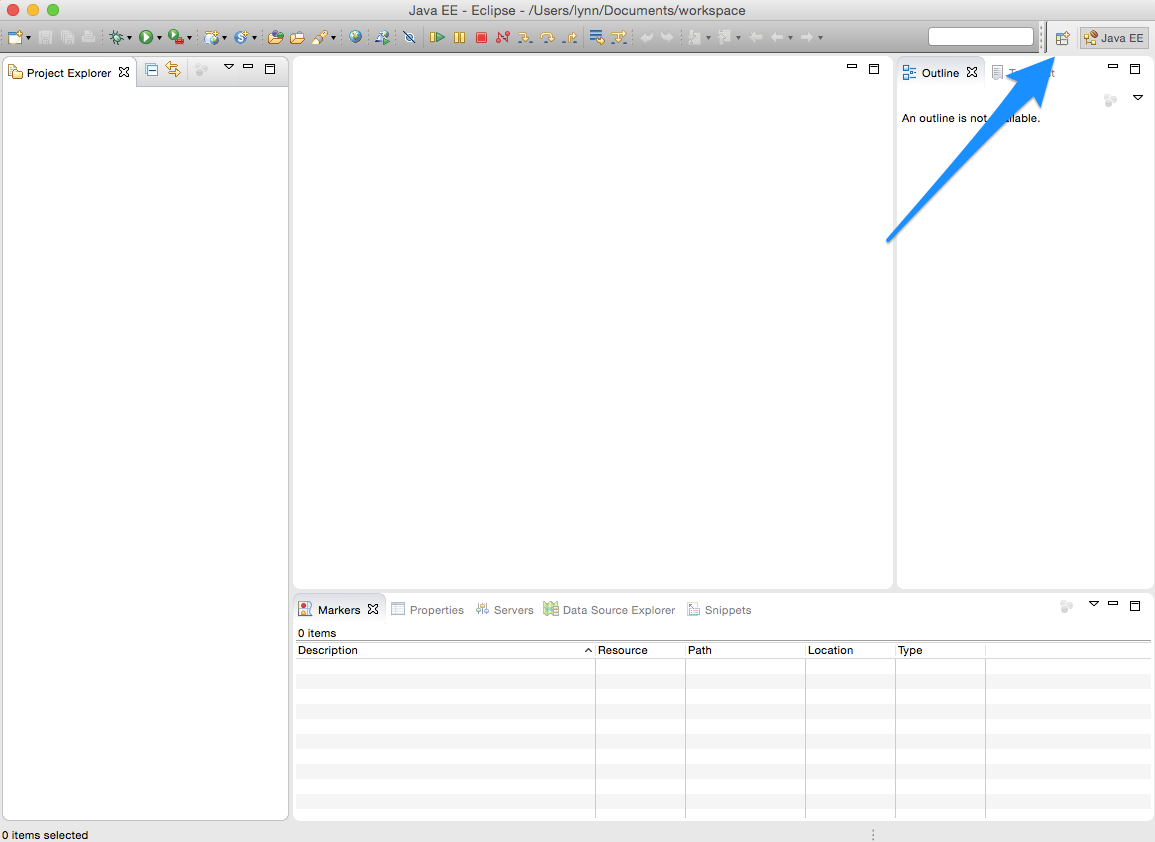Click the Resume debug button
The width and height of the screenshot is (1155, 842).
click(x=438, y=37)
